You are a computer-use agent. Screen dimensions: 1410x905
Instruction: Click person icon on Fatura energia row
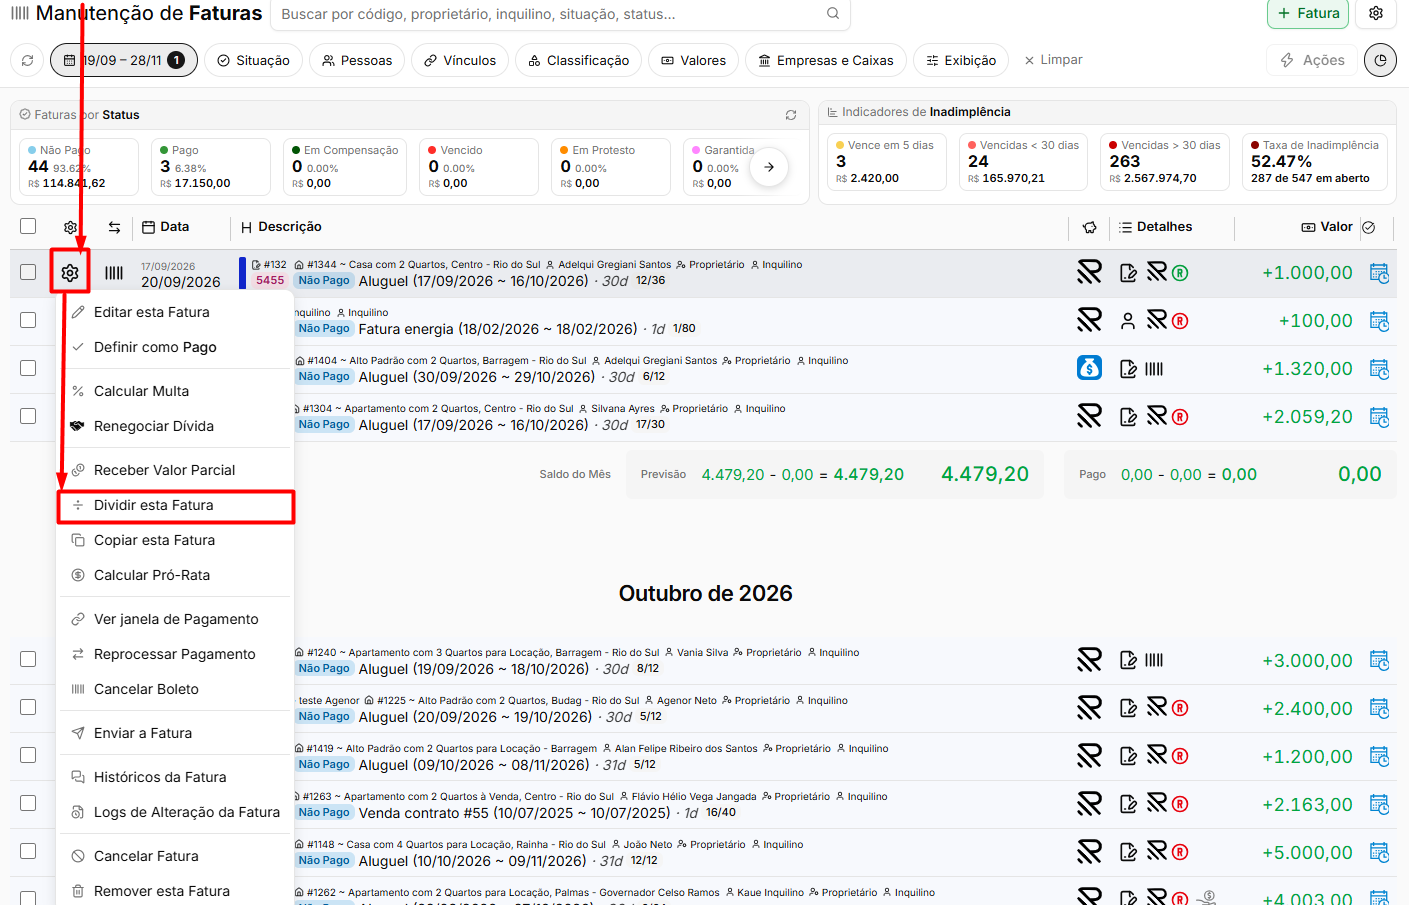1128,321
